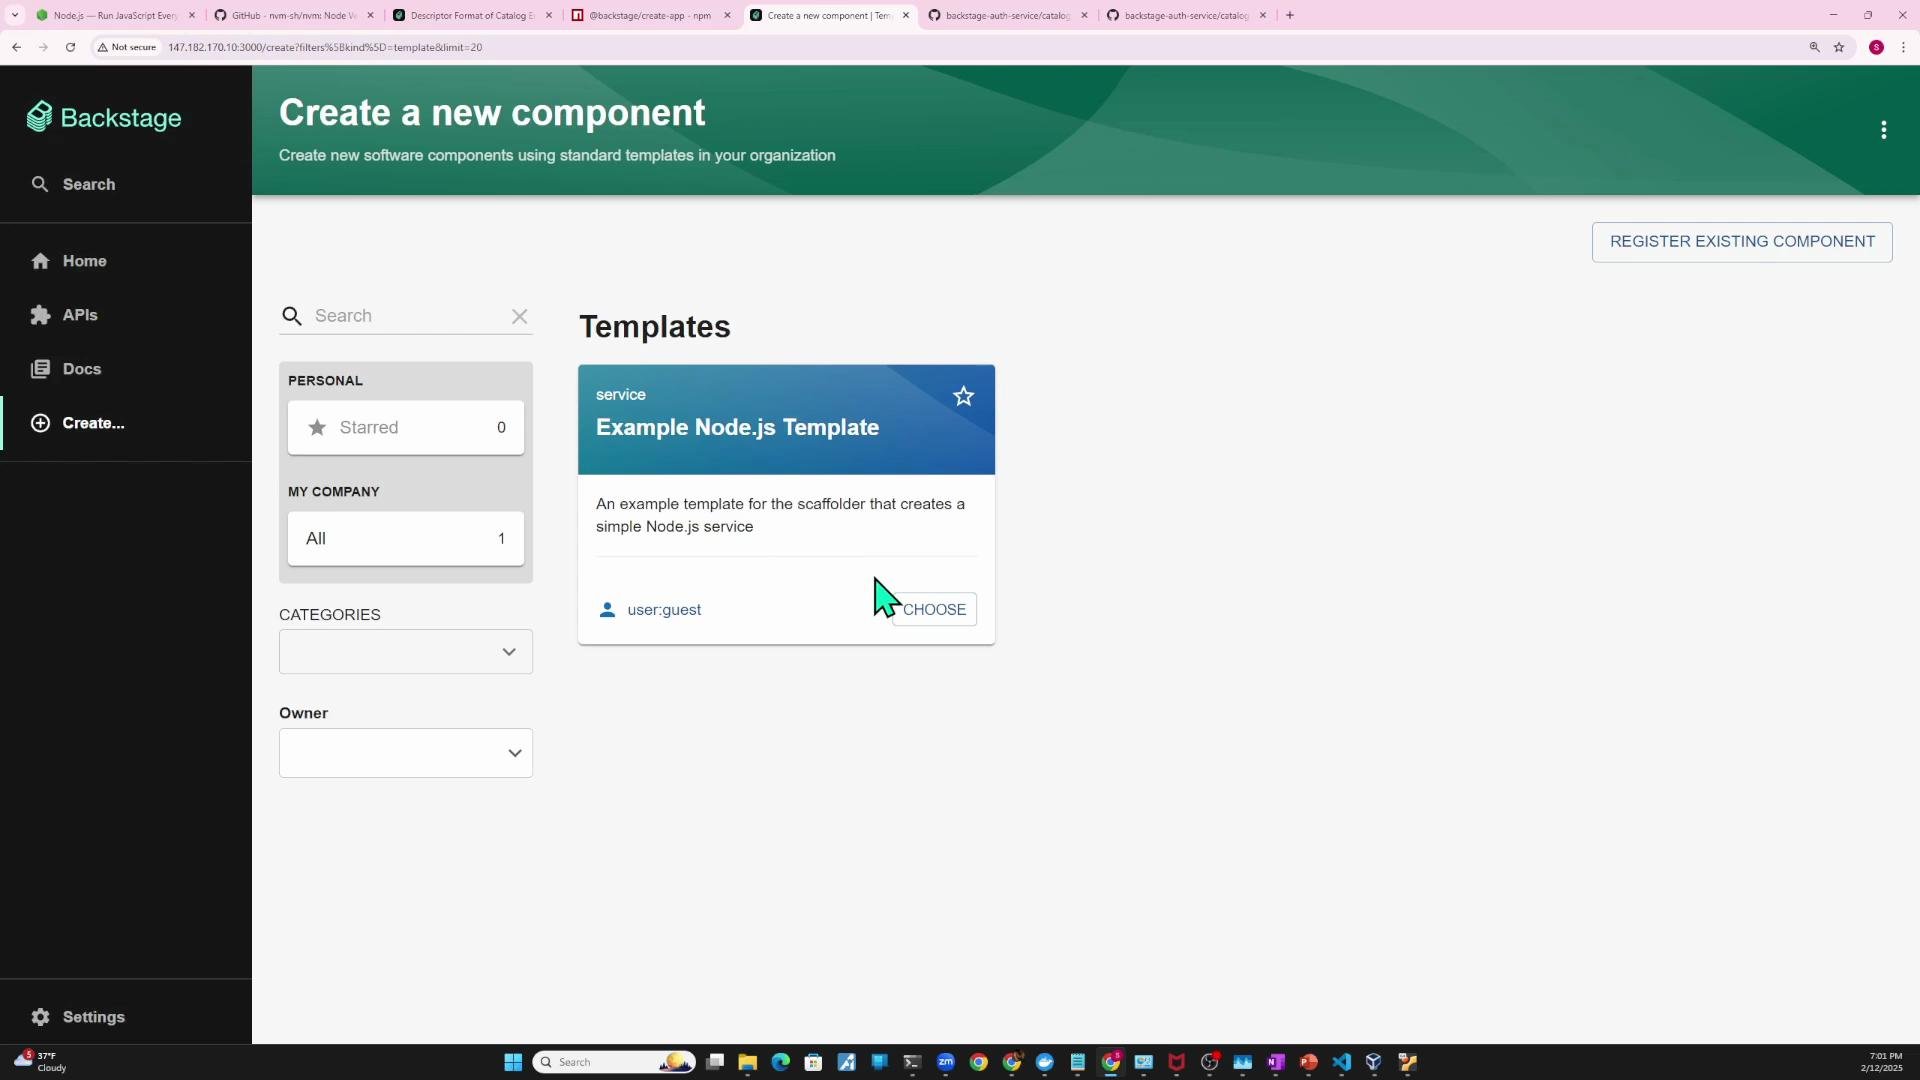The height and width of the screenshot is (1080, 1920).
Task: Click the address bar URL
Action: pyautogui.click(x=325, y=47)
